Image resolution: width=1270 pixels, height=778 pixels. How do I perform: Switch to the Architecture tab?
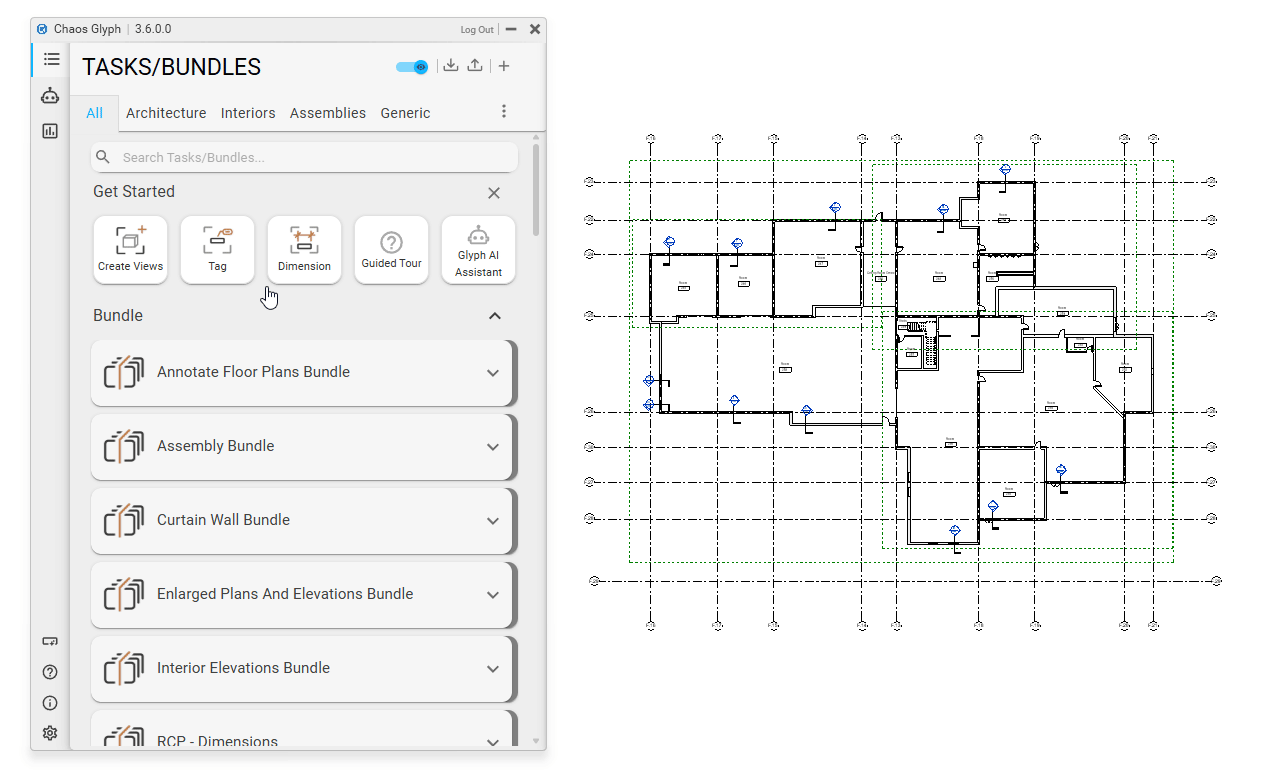pos(166,113)
